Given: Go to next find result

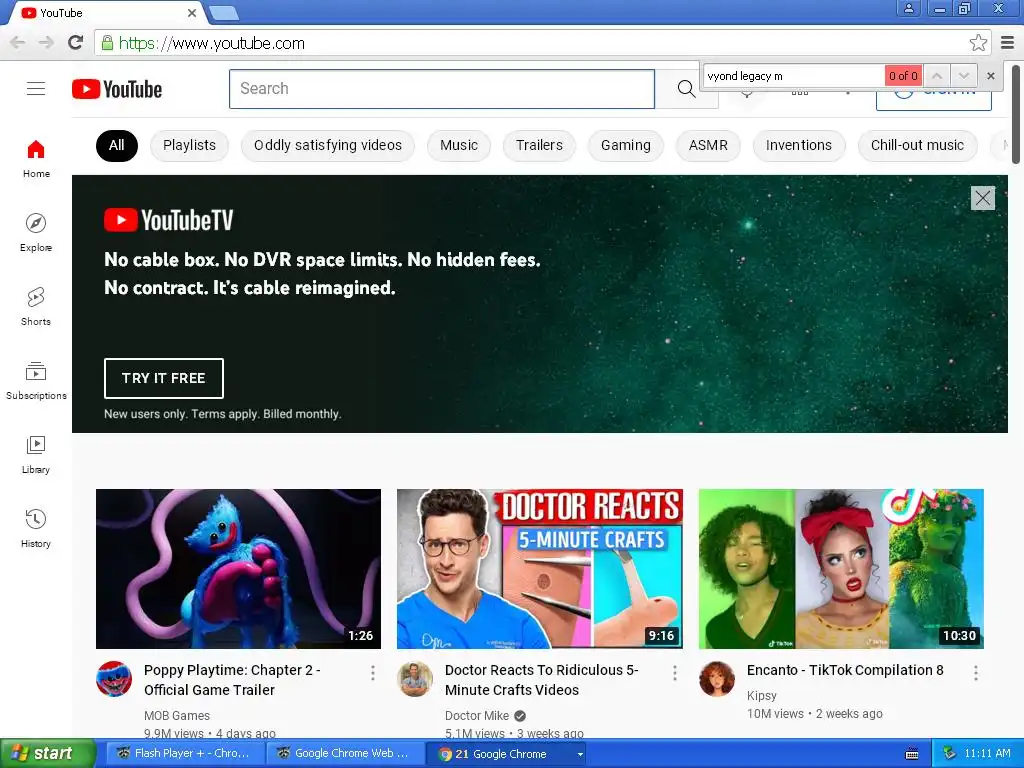Looking at the screenshot, I should (x=963, y=76).
